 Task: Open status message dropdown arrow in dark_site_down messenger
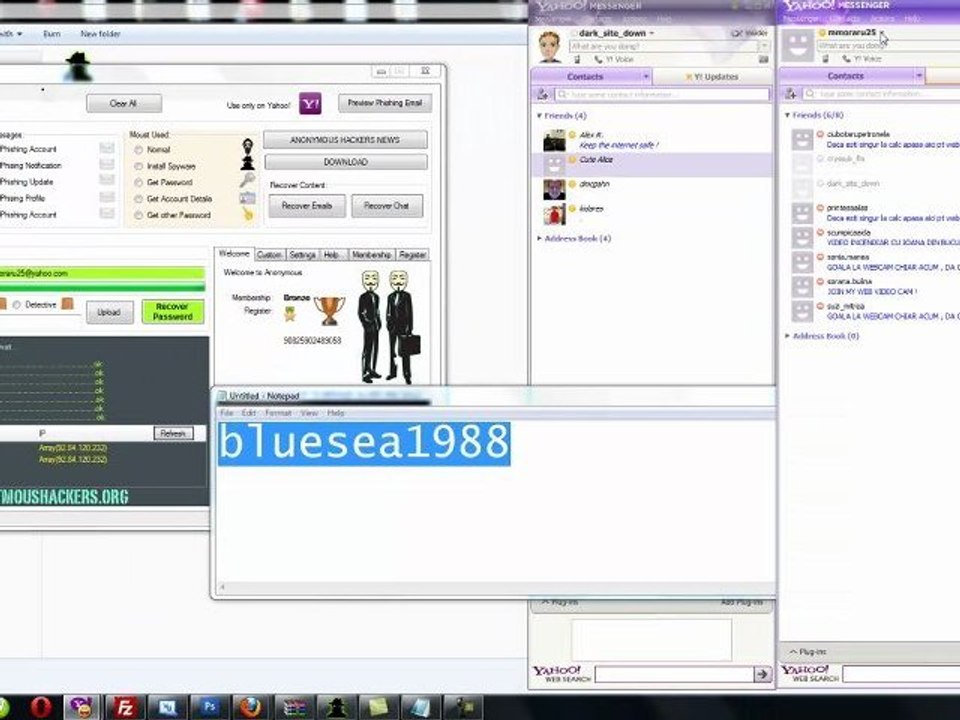tap(763, 47)
